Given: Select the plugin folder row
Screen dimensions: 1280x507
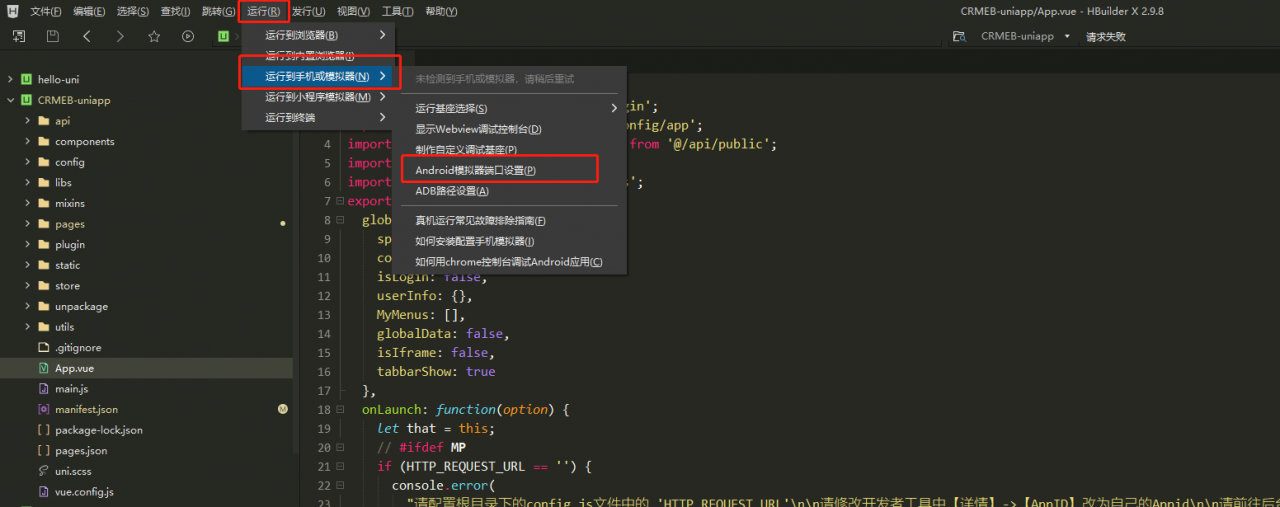Looking at the screenshot, I should point(146,244).
